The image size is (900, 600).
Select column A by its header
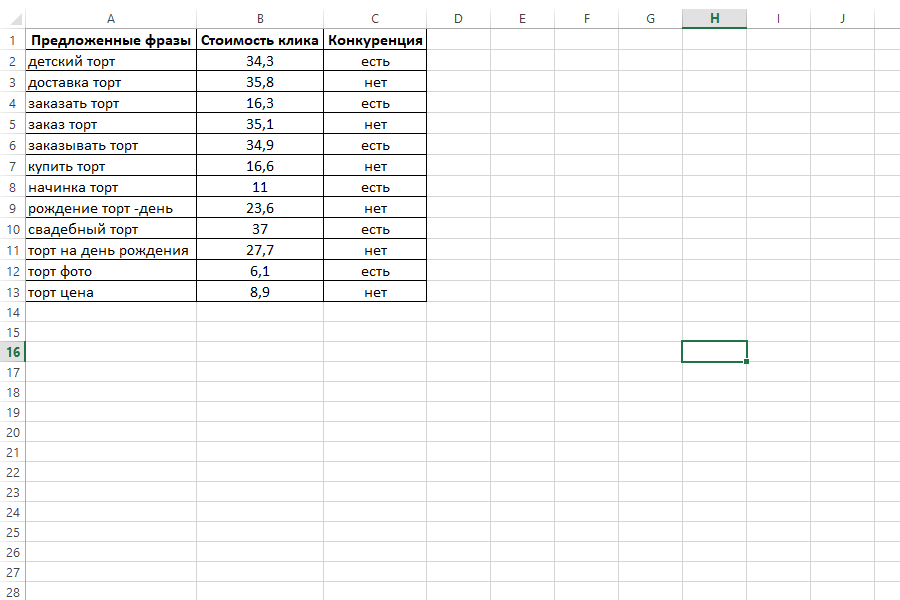(x=110, y=19)
